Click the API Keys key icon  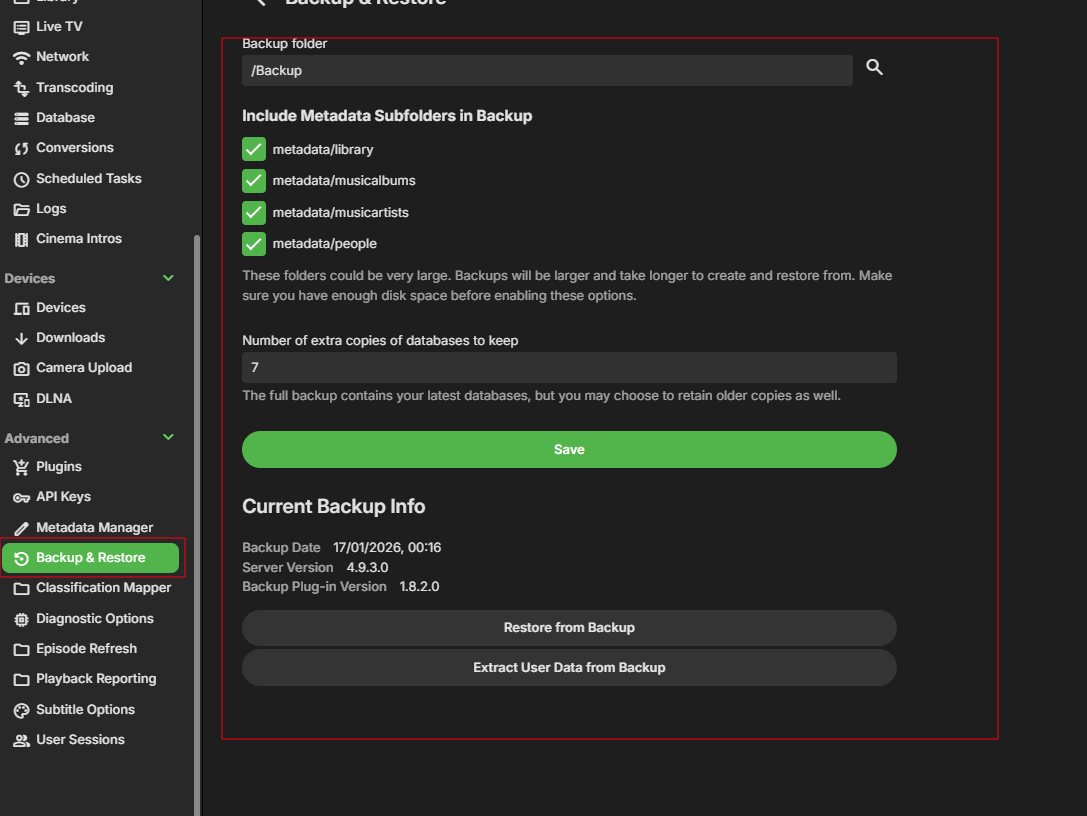point(21,497)
